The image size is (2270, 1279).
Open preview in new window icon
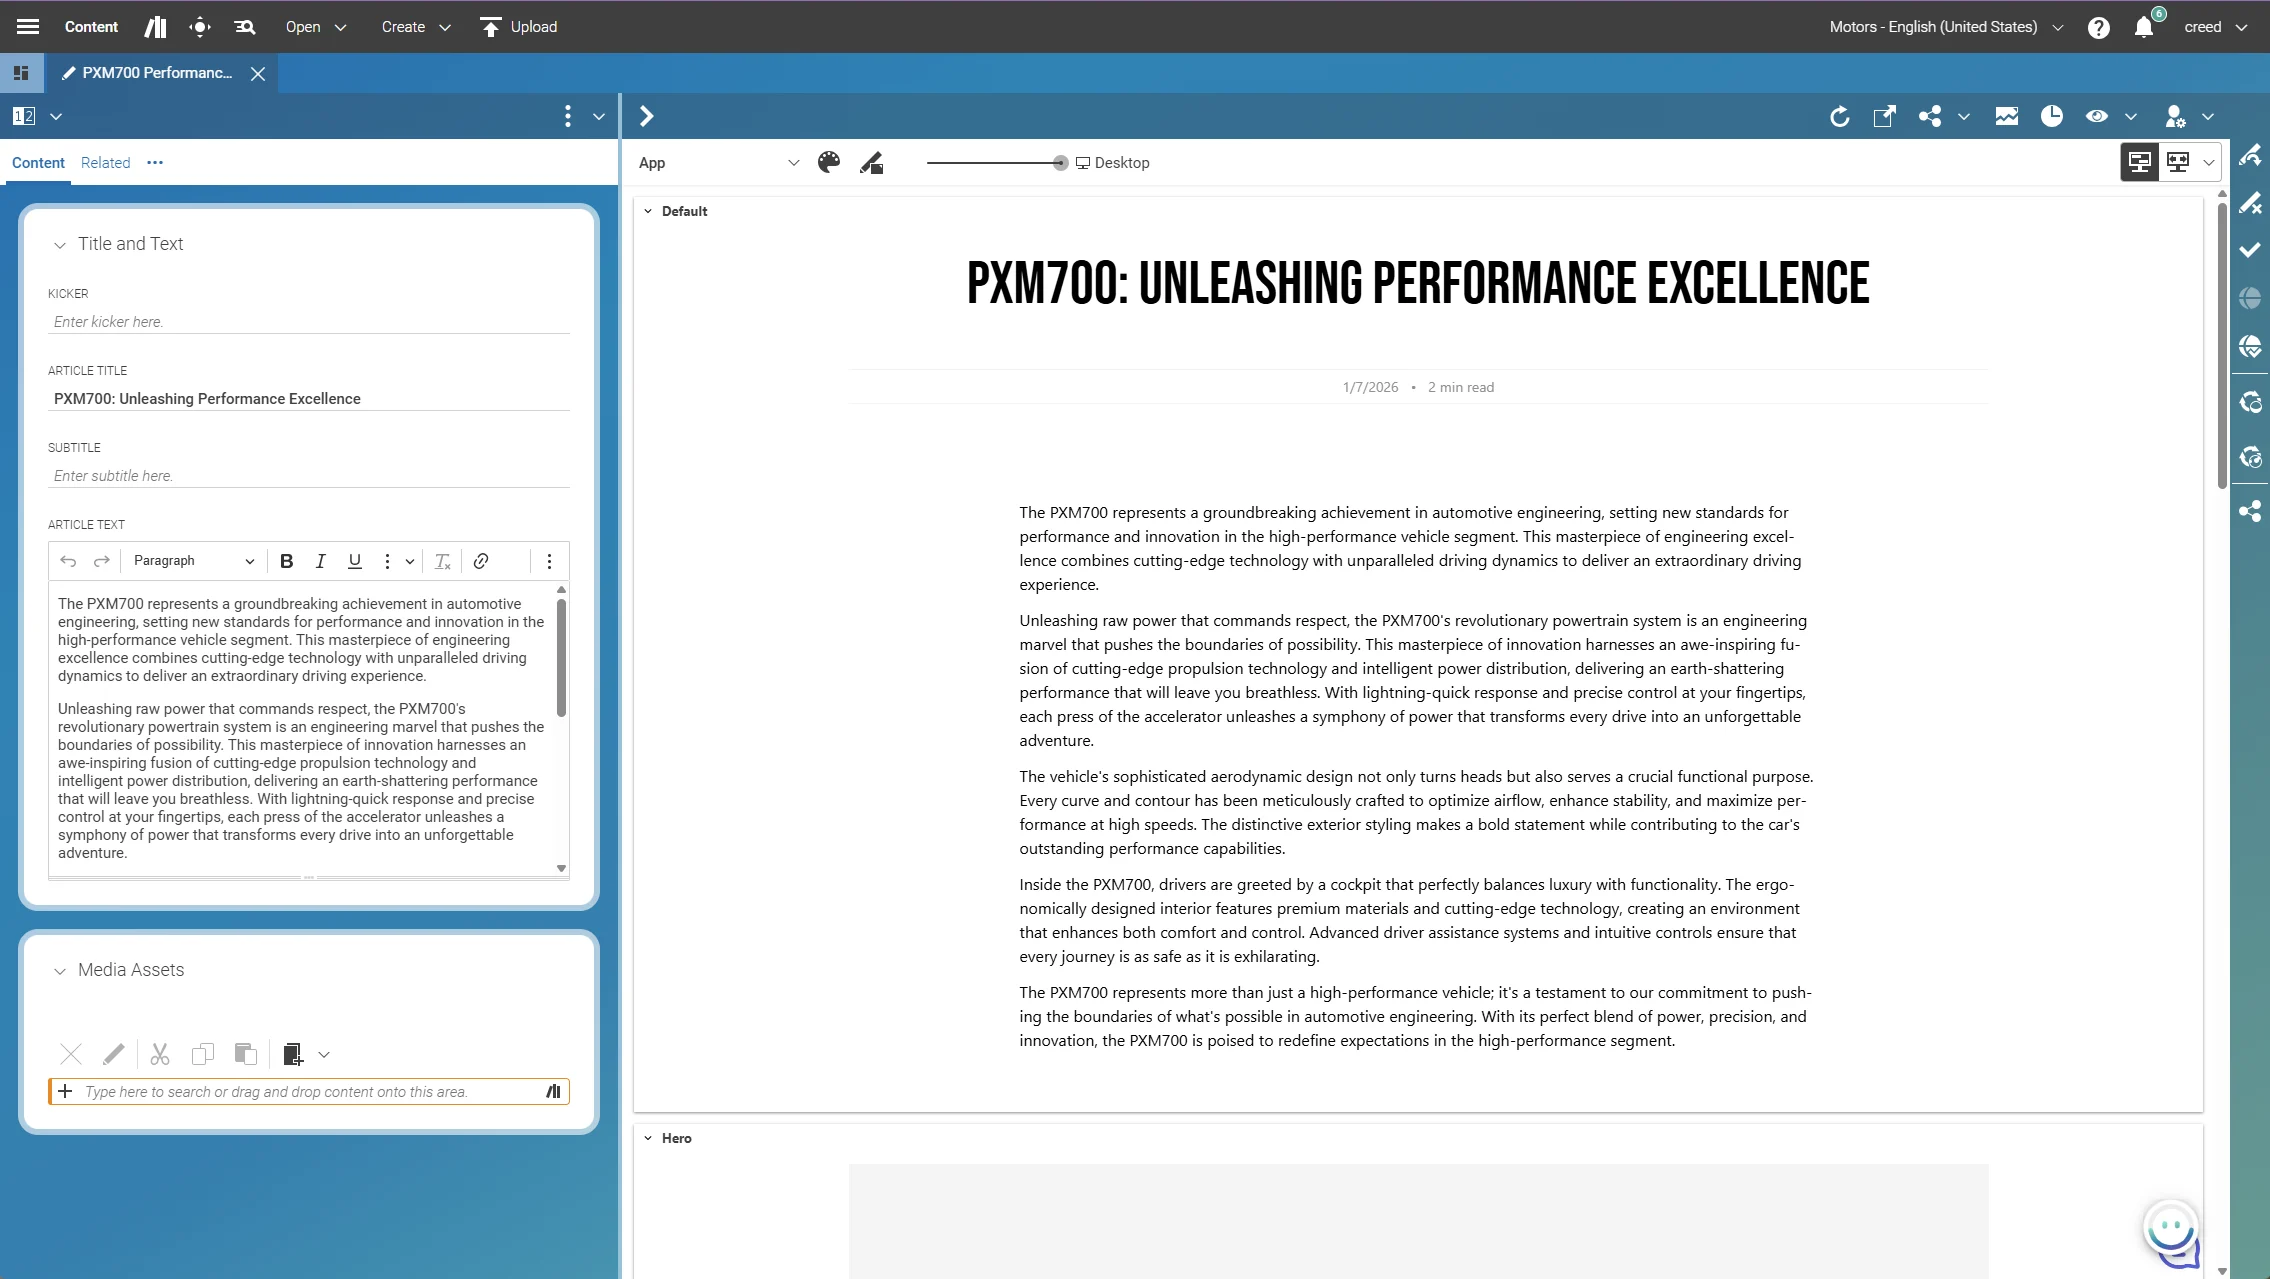pyautogui.click(x=1884, y=116)
